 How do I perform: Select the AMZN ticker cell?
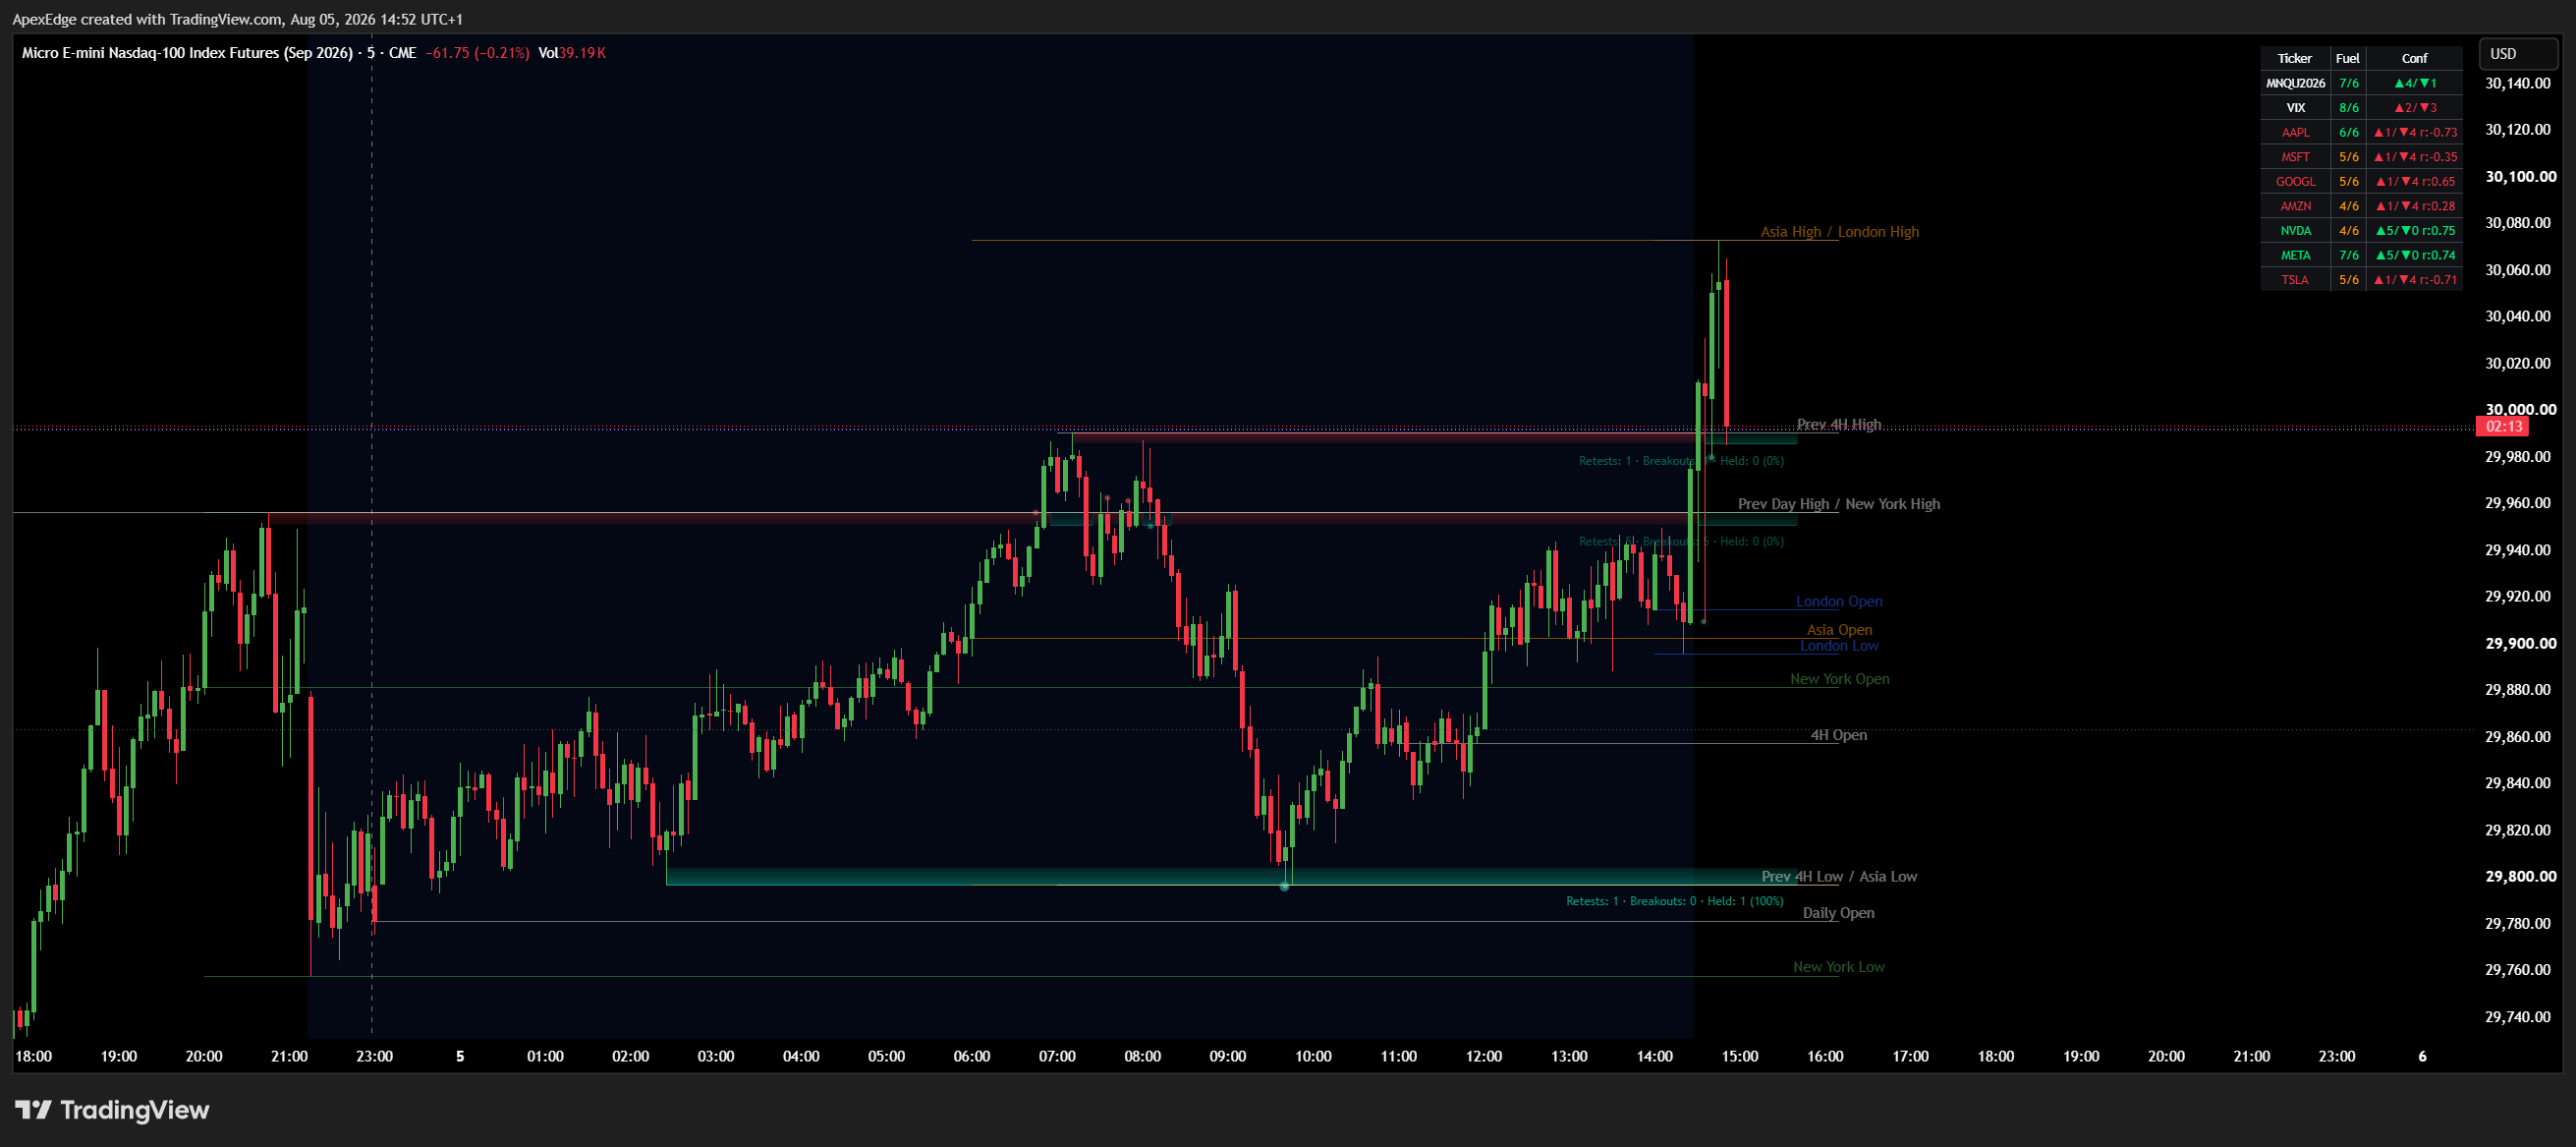(x=2295, y=206)
